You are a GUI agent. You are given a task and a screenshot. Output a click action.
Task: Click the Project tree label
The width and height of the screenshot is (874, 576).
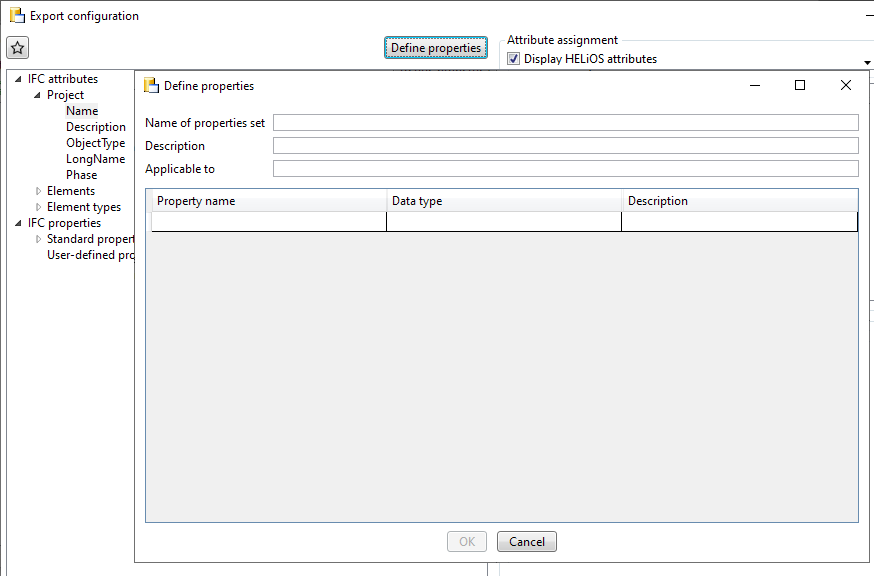pos(65,95)
